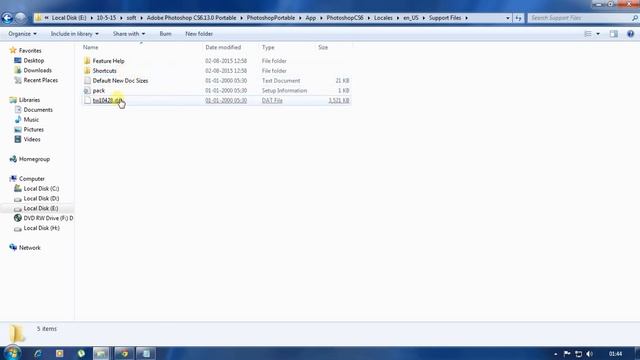The height and width of the screenshot is (360, 640).
Task: Click Adobe Photoshop CS6 13.0 Portable breadcrumb
Action: [x=191, y=18]
